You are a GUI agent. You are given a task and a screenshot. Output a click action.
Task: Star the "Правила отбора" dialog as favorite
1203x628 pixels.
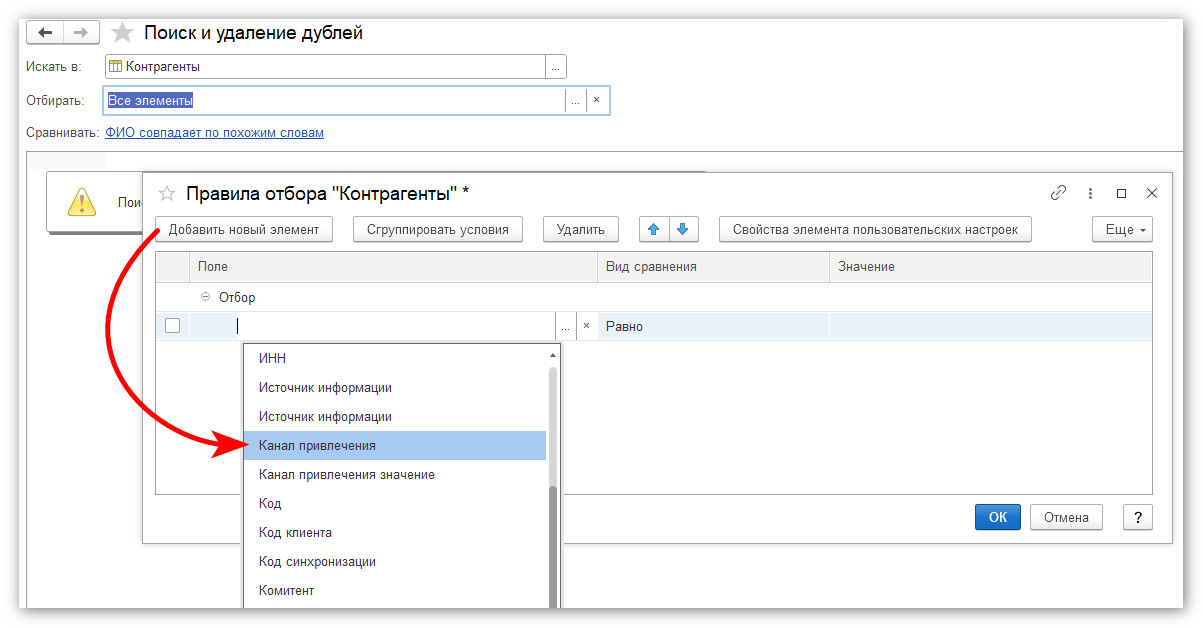[167, 193]
